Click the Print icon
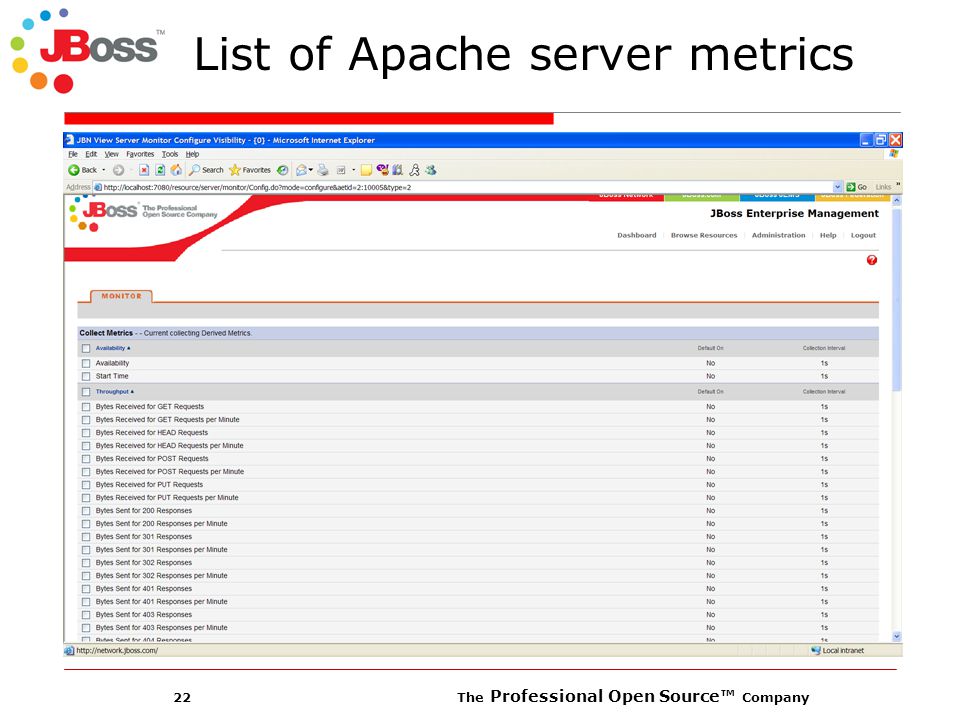 tap(323, 170)
